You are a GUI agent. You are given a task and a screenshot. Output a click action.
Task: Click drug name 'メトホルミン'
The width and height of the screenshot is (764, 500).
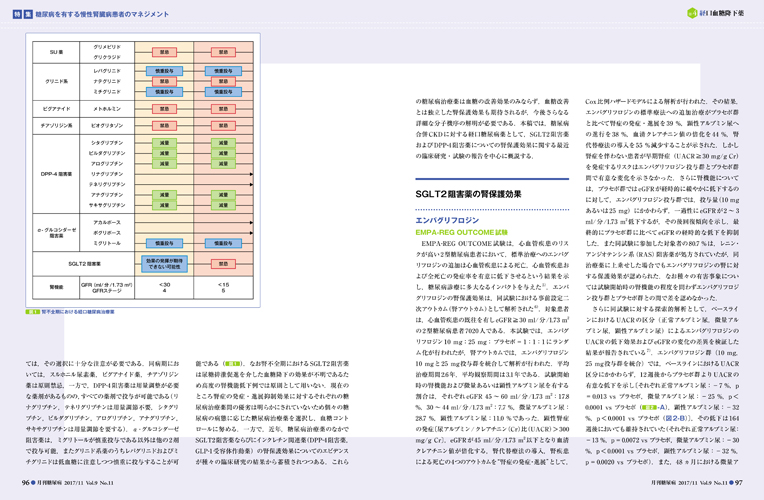(107, 109)
